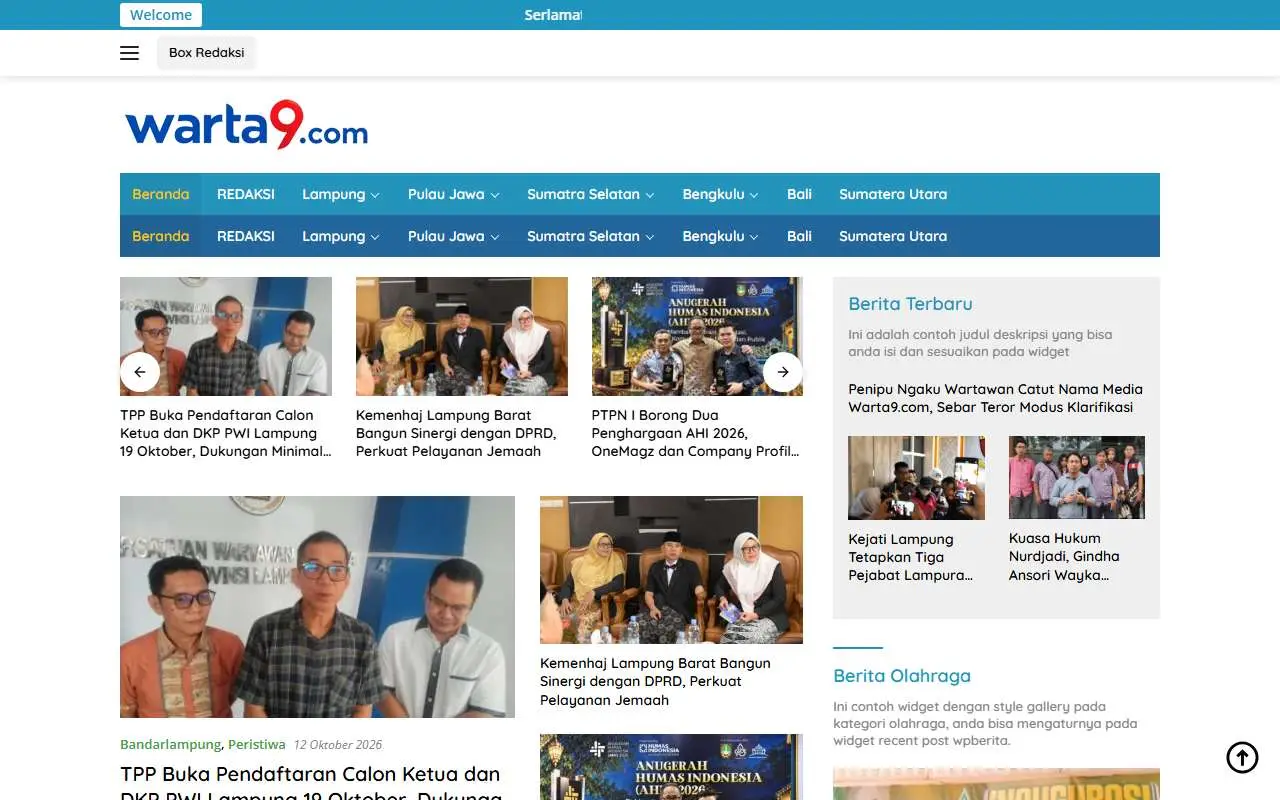Click the Kejati Lampung sidebar thumbnail
Screen dimensions: 1280x800
(916, 478)
